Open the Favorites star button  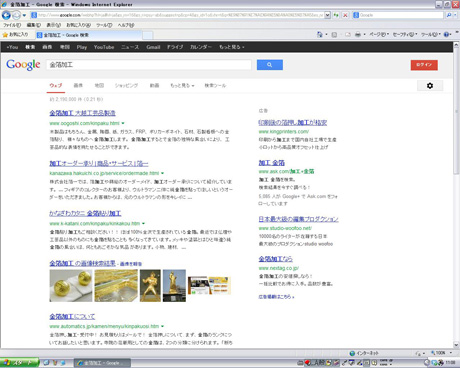point(15,34)
